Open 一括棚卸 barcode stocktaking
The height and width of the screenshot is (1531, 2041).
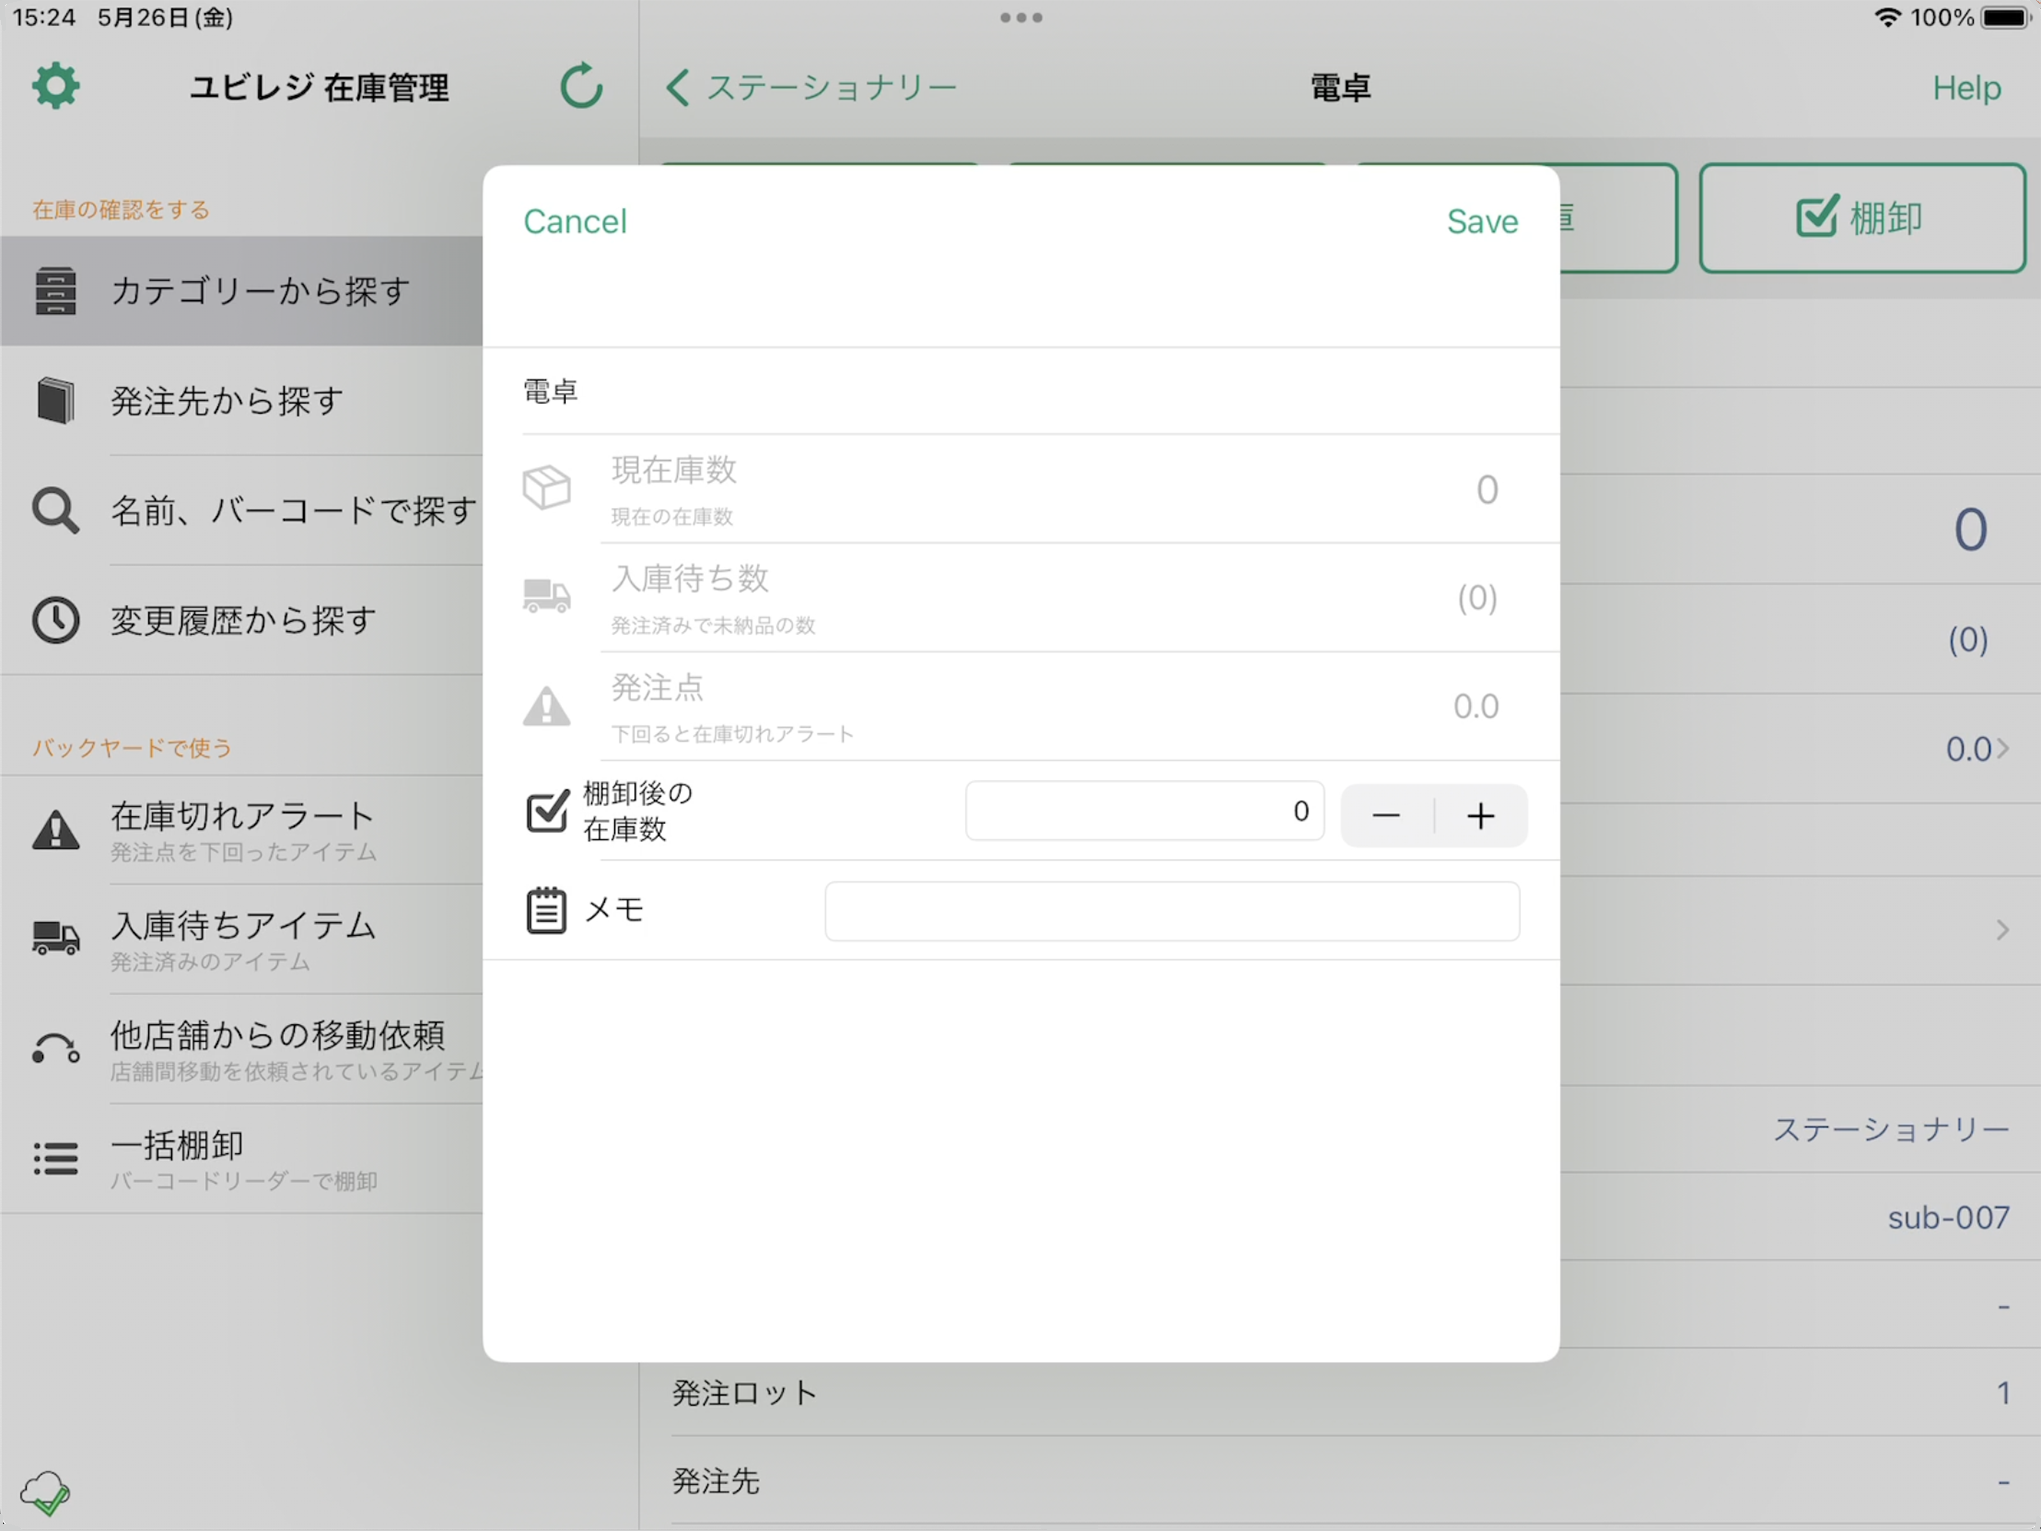point(242,1159)
